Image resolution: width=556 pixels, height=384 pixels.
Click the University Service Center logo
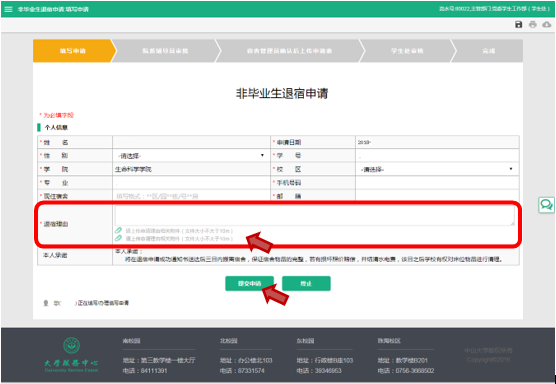tap(71, 355)
